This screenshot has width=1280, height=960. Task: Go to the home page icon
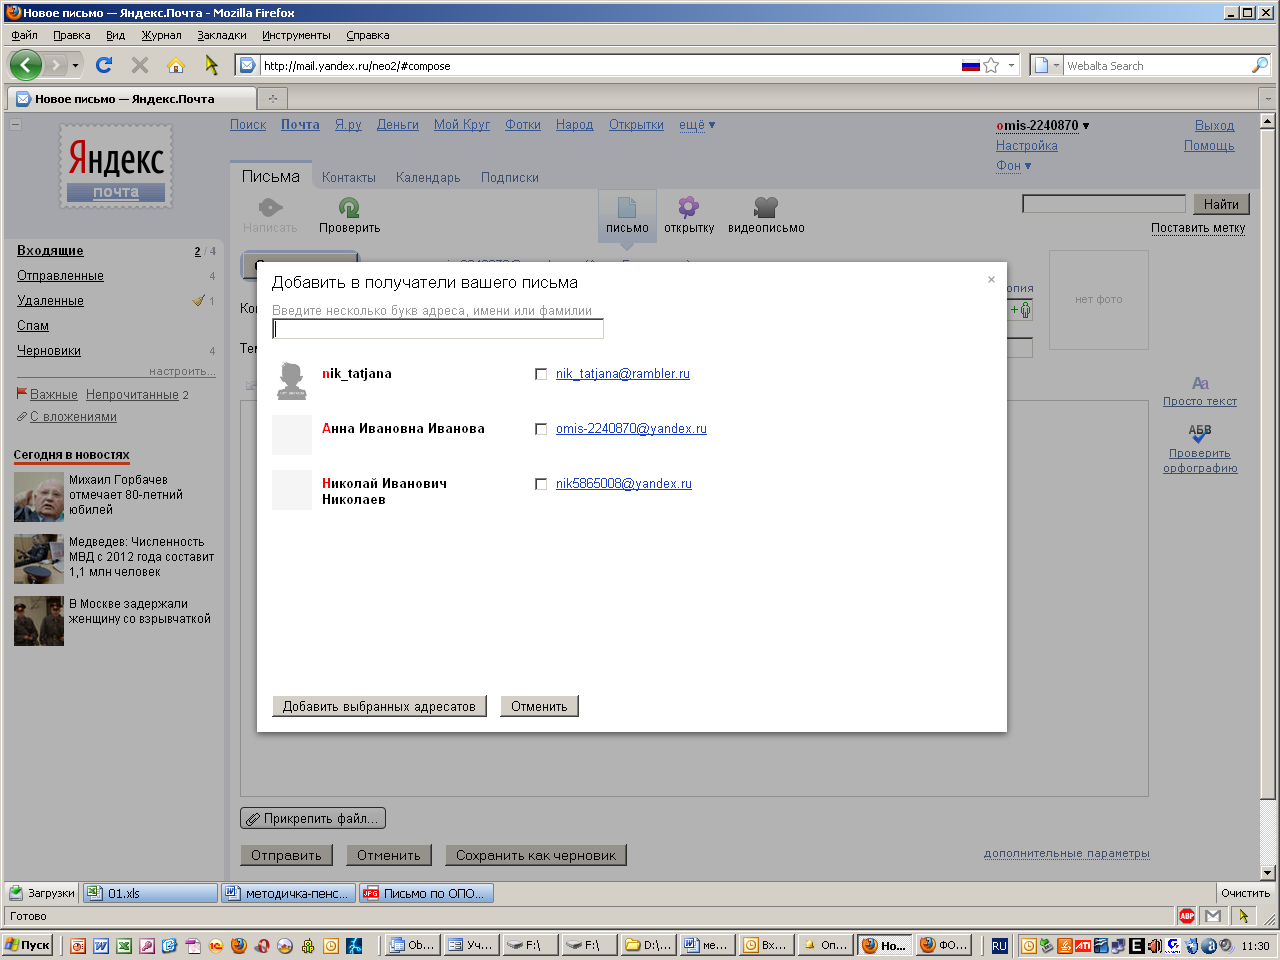tap(176, 65)
